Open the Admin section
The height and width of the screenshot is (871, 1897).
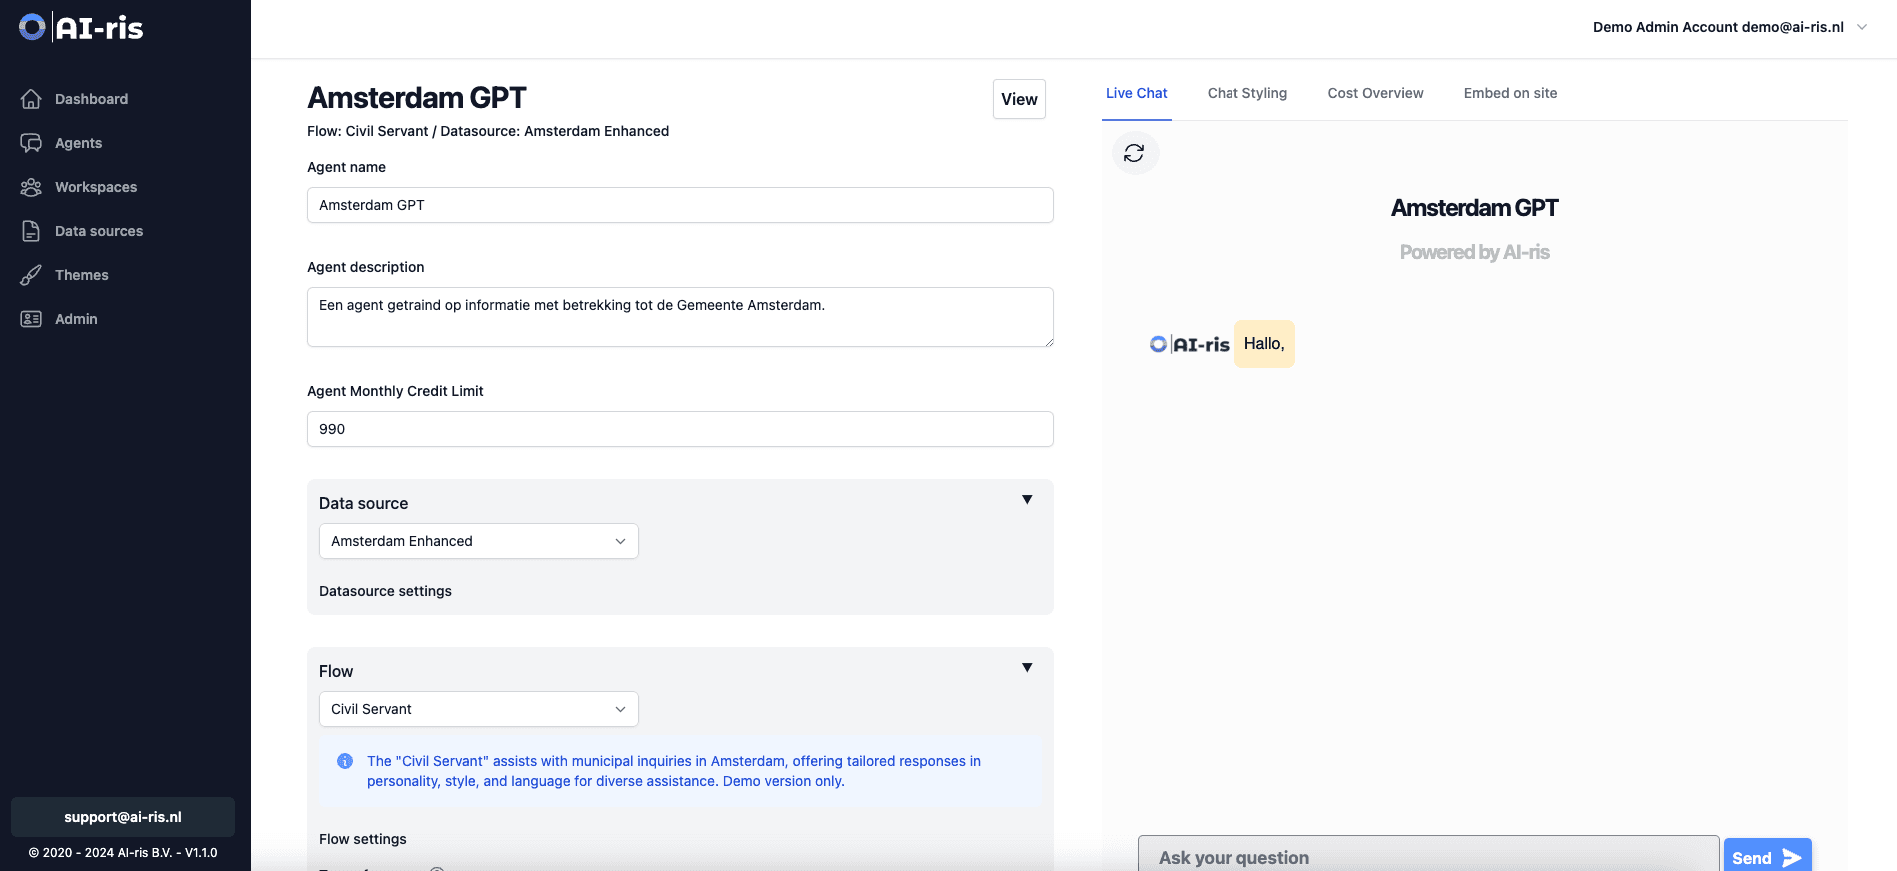pyautogui.click(x=76, y=319)
